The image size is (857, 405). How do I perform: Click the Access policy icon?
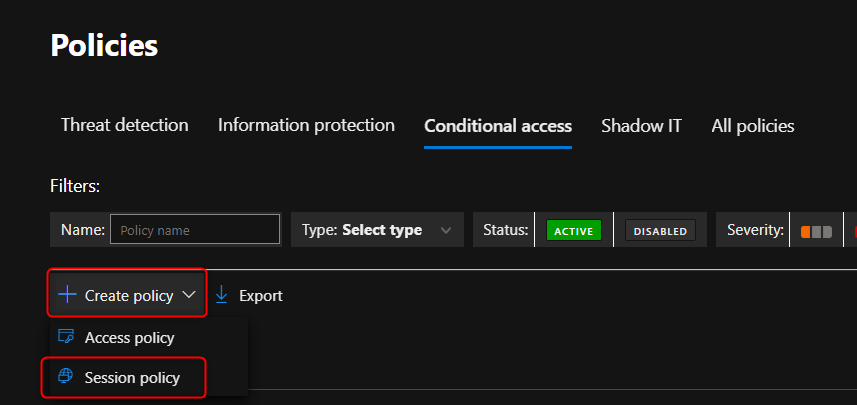click(x=66, y=337)
